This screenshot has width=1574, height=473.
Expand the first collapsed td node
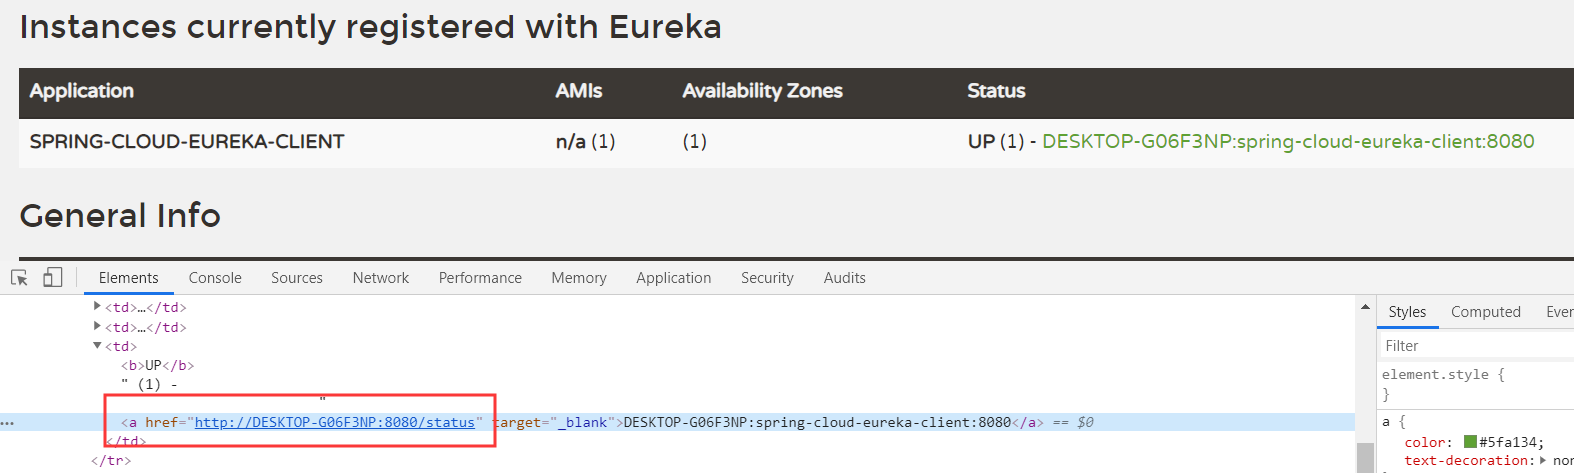[x=97, y=307]
